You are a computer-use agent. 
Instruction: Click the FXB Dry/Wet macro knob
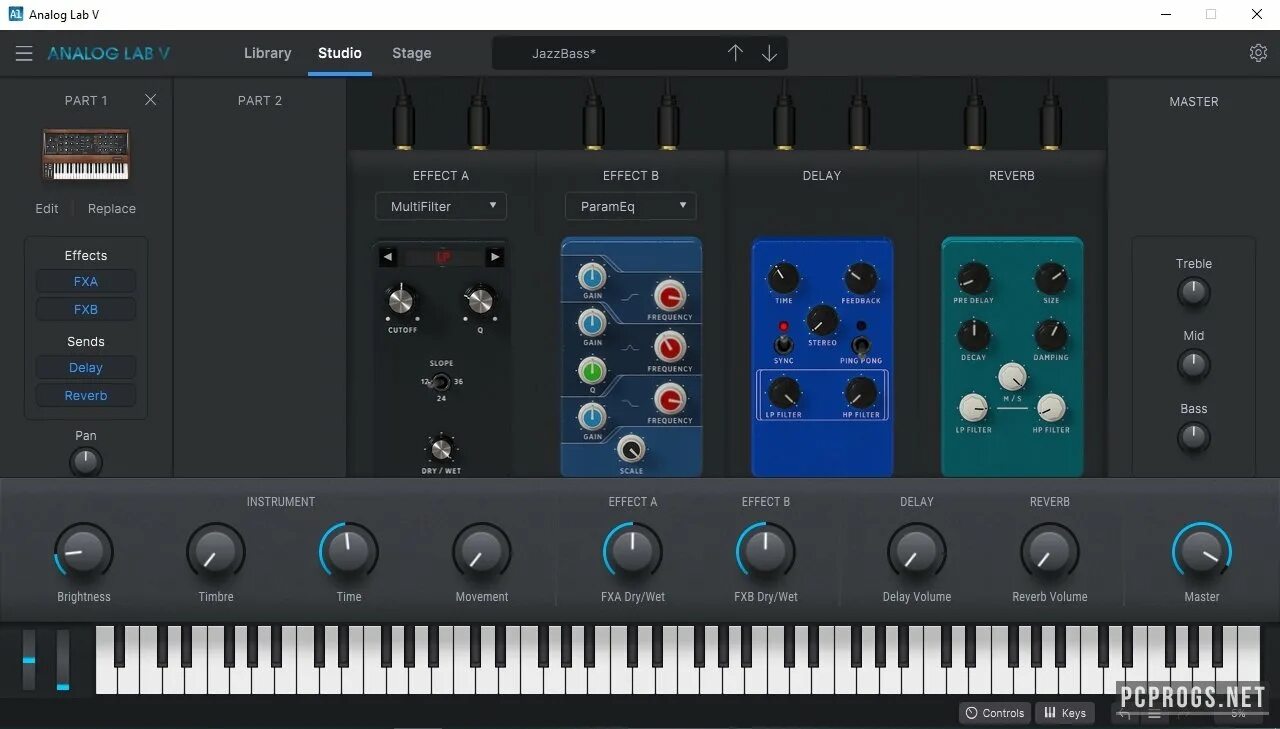765,552
